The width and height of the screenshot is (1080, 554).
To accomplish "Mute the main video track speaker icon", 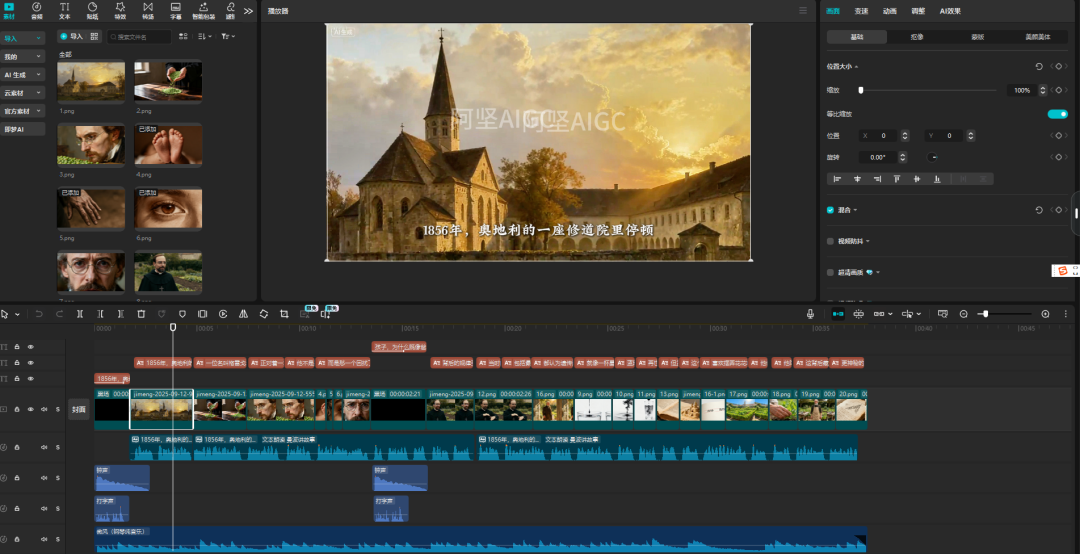I will point(43,409).
